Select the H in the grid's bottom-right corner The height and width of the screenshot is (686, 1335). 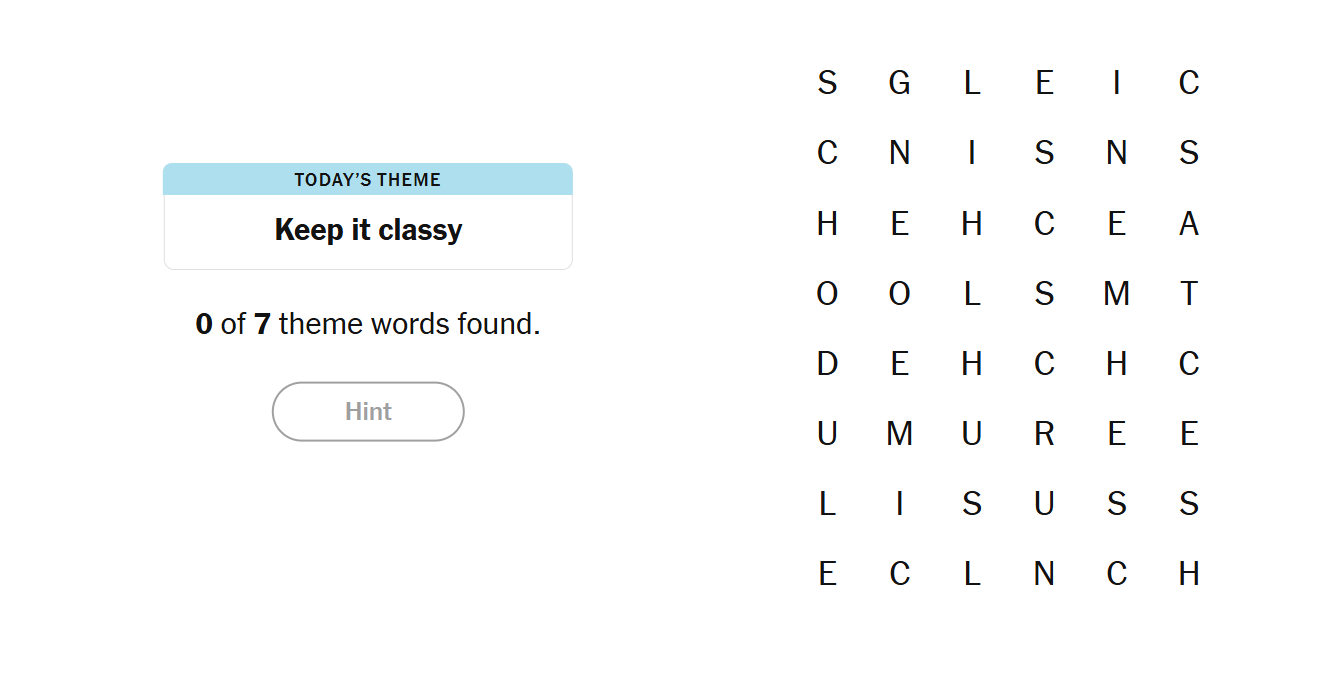1188,574
